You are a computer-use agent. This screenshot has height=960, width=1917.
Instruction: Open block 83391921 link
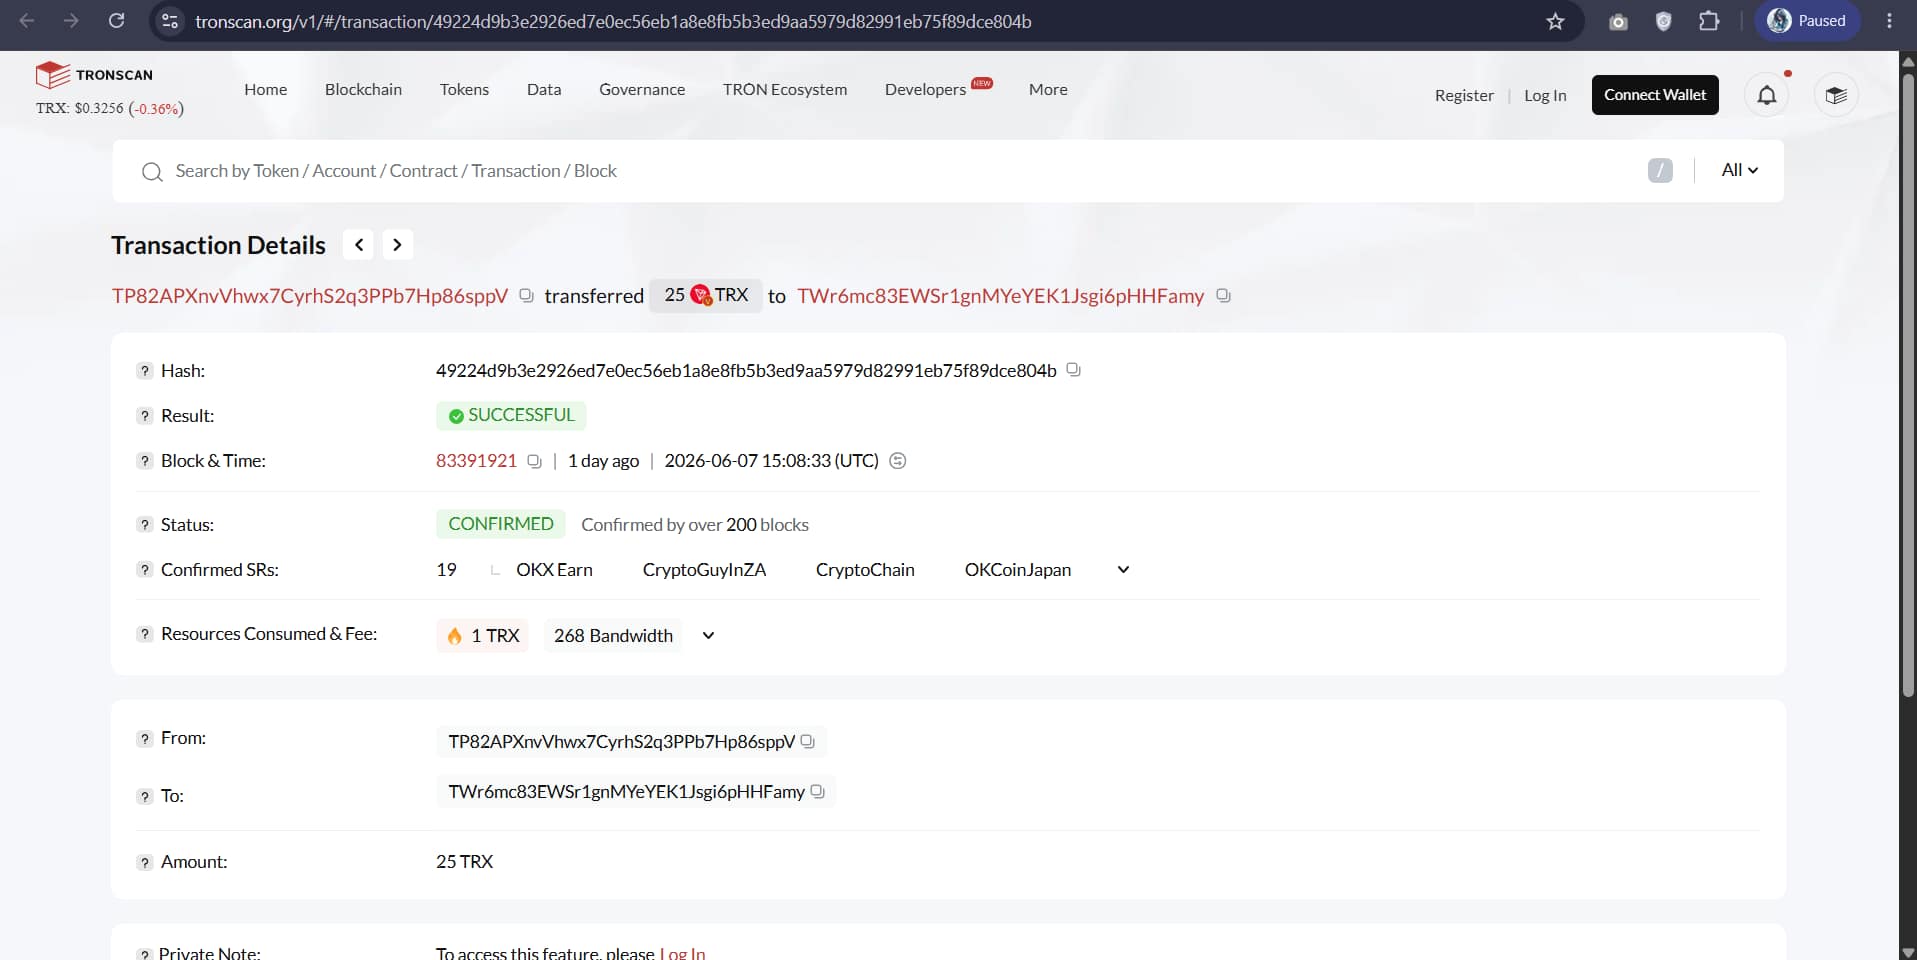coord(476,461)
